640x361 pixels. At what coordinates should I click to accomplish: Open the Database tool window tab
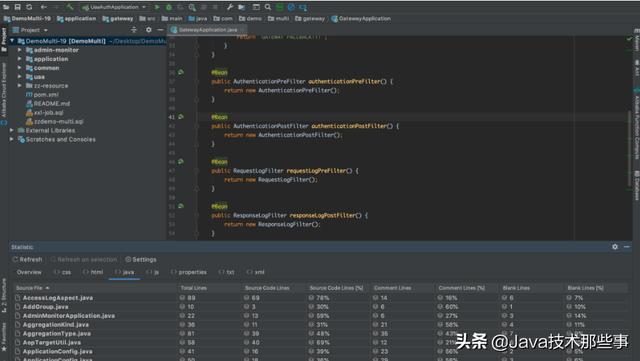pyautogui.click(x=636, y=186)
